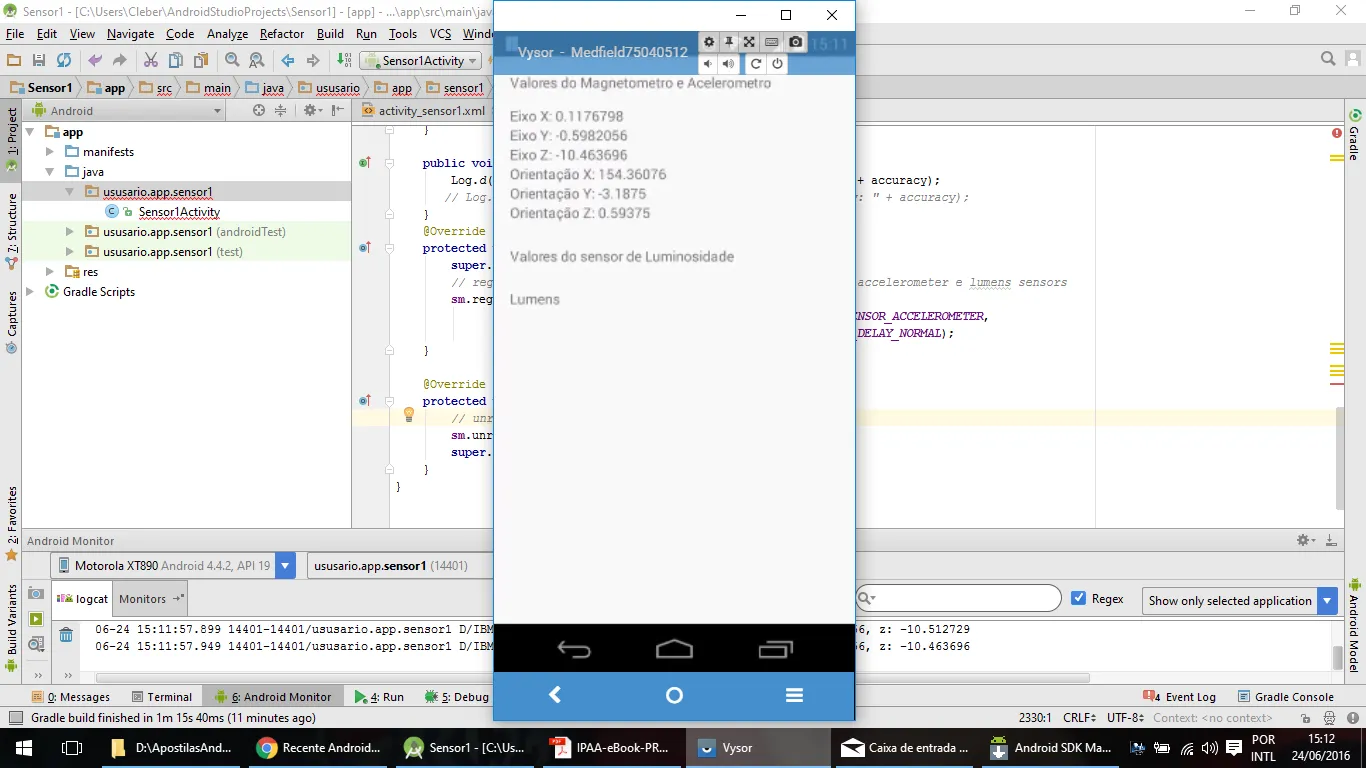Open the Motorola XT890 device dropdown

[x=286, y=566]
